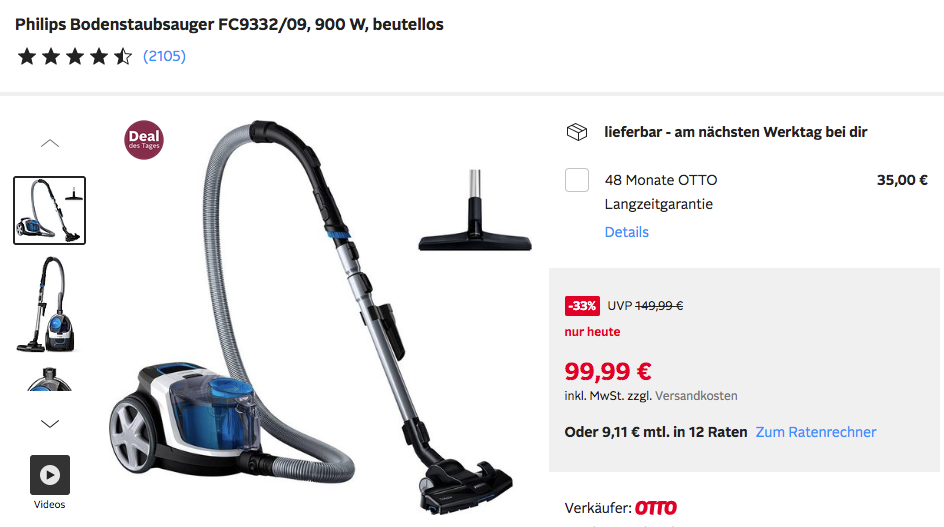Click the first rating star

point(26,57)
